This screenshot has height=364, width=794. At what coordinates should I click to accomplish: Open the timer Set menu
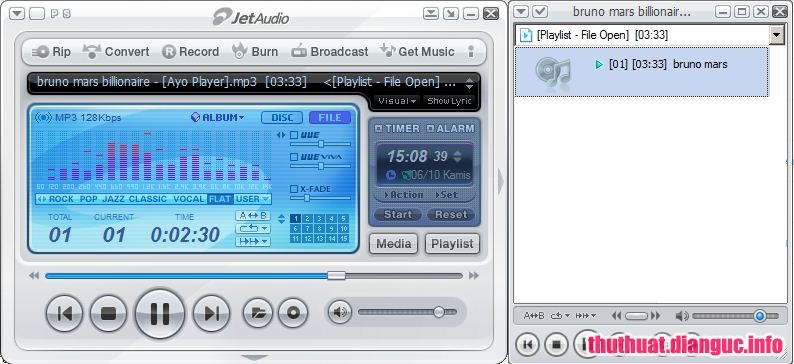point(447,195)
